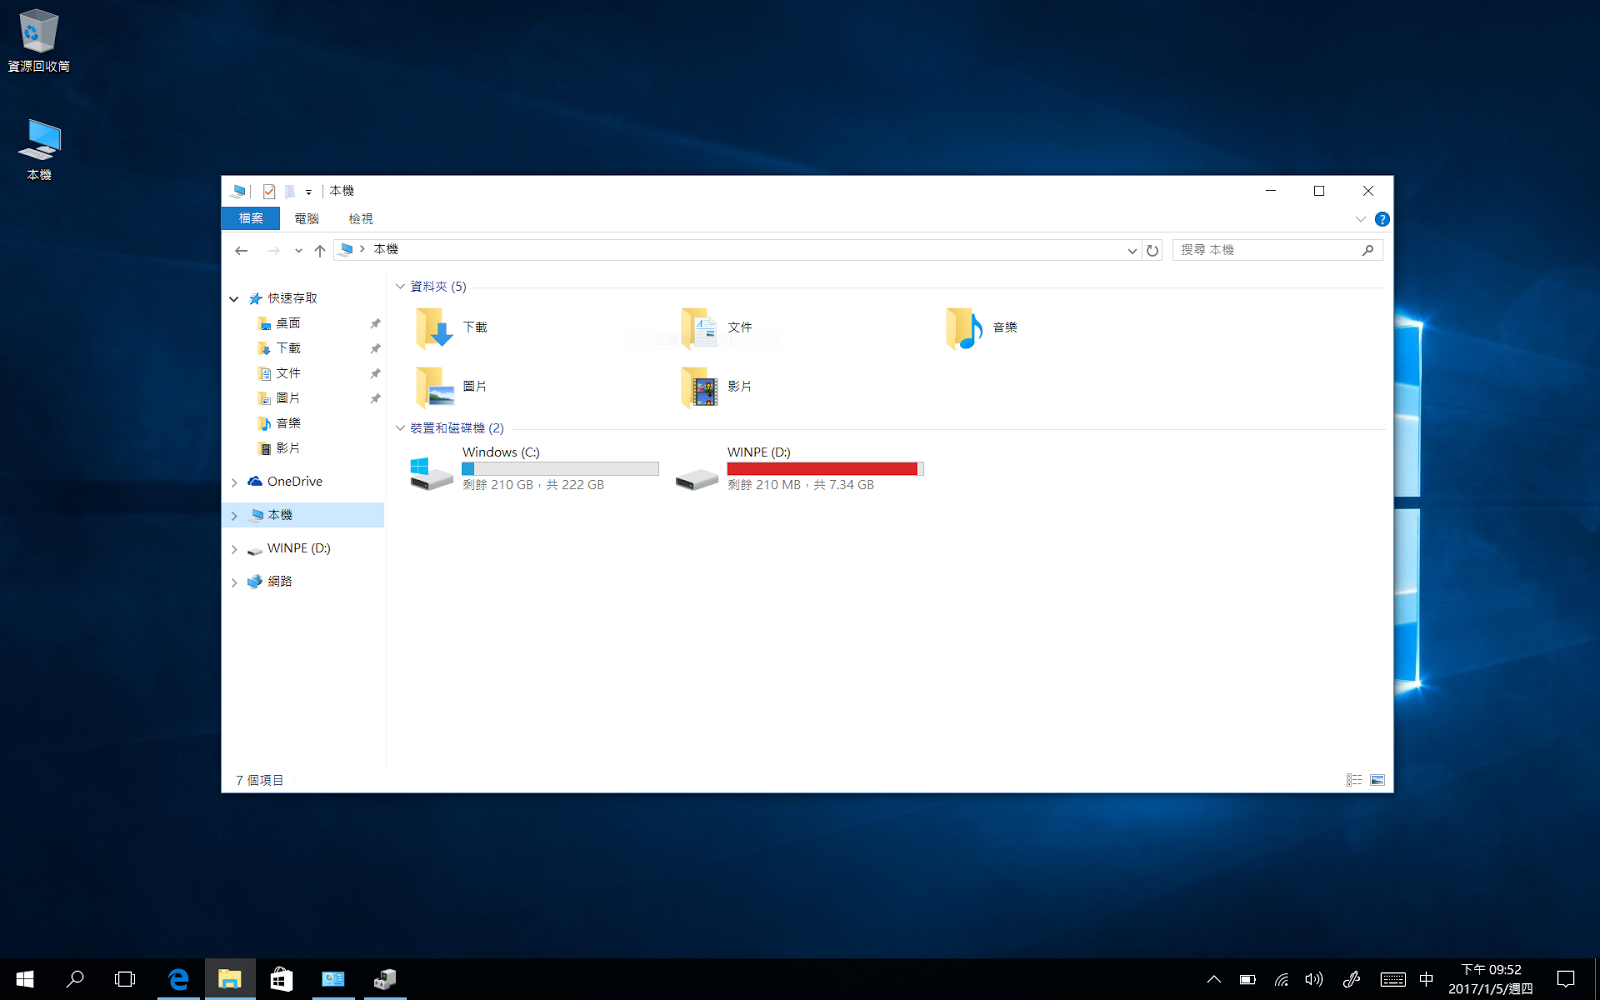Click the File Explorer taskbar button
Viewport: 1600px width, 1000px height.
pos(230,979)
